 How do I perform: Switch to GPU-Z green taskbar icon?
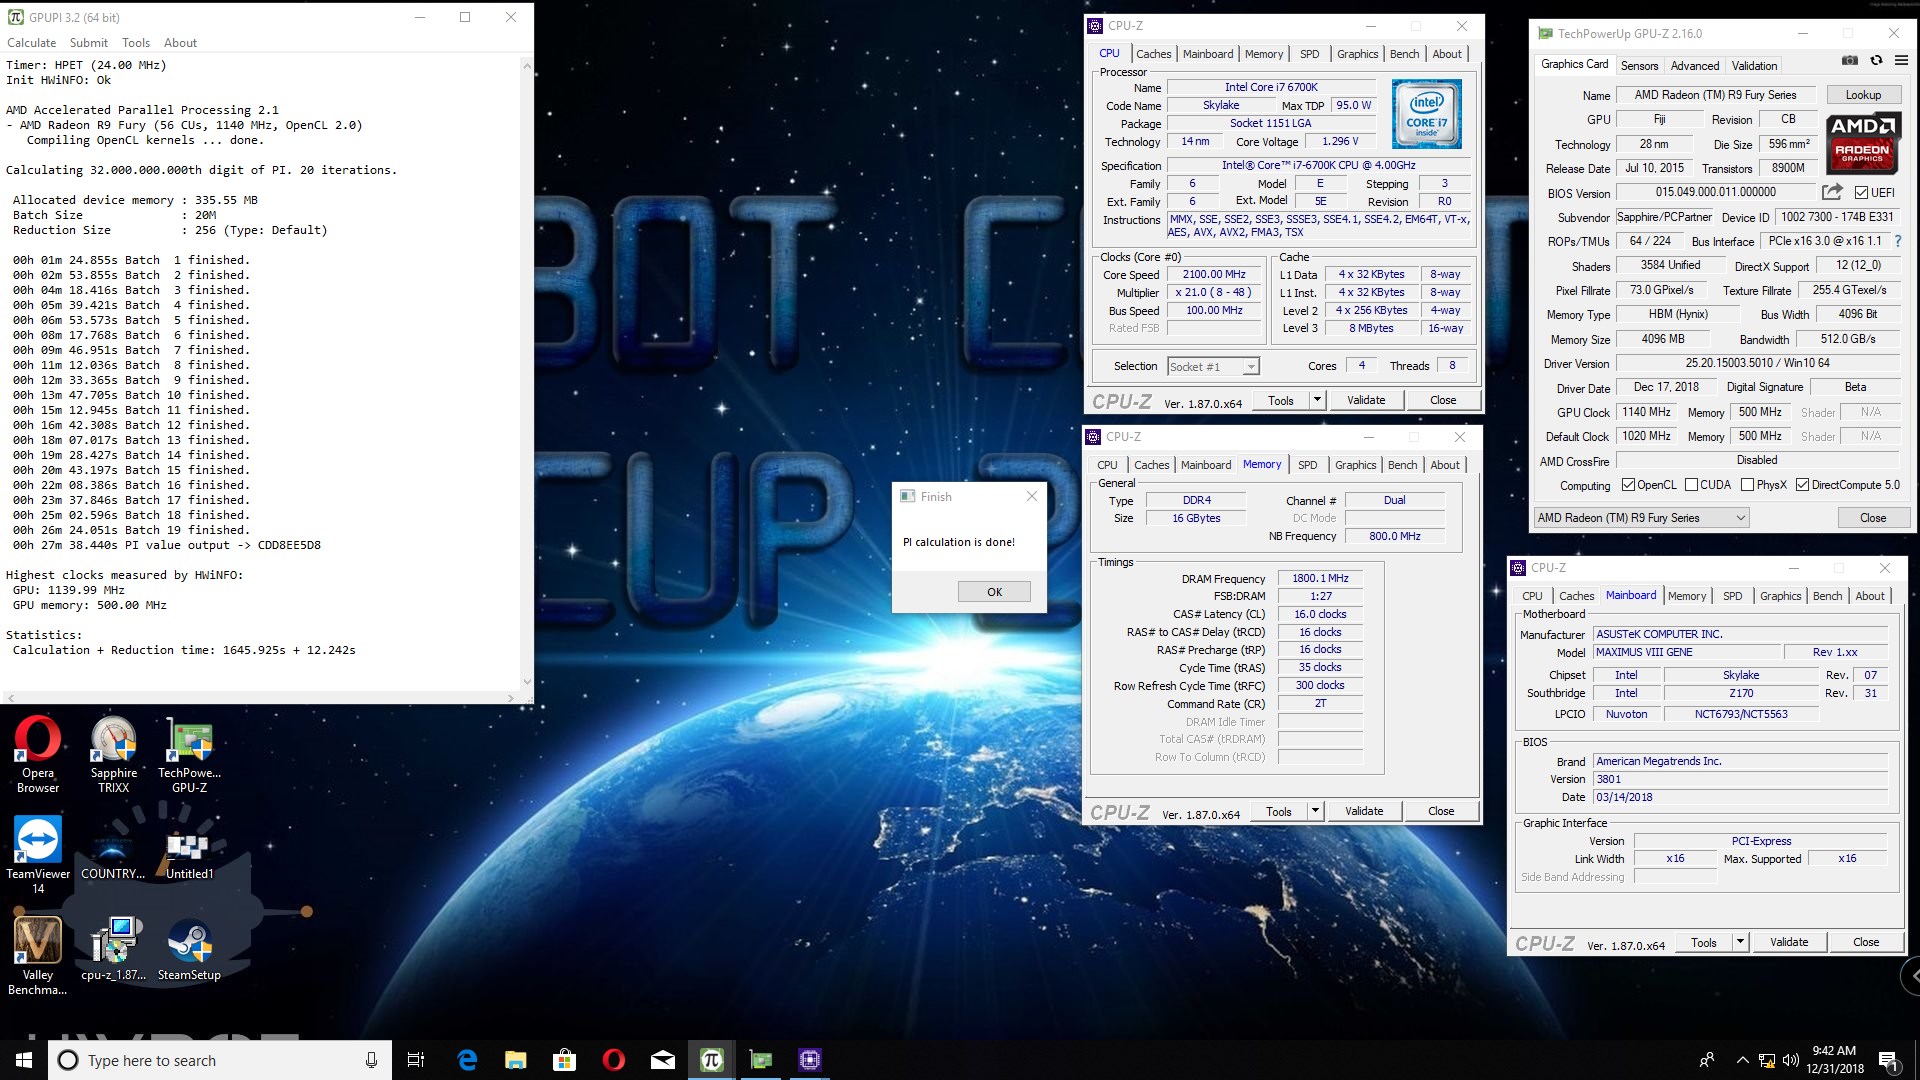pos(761,1060)
